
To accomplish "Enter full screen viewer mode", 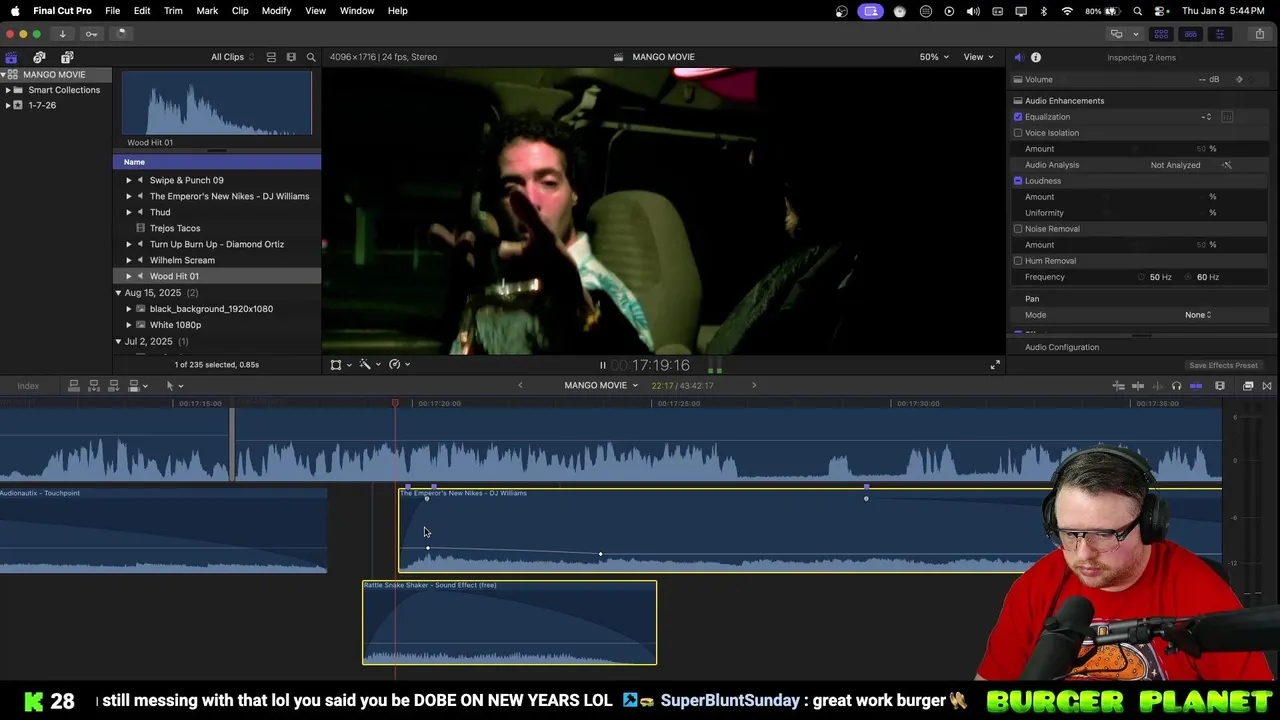I will [995, 365].
